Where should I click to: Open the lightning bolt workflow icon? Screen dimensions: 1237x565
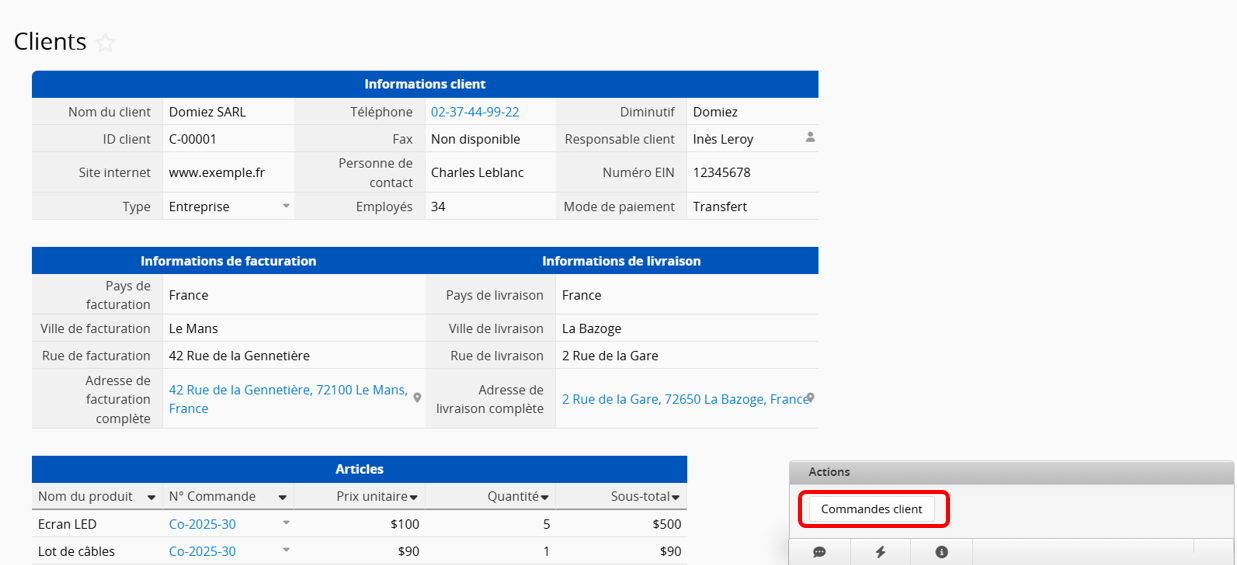(x=880, y=552)
